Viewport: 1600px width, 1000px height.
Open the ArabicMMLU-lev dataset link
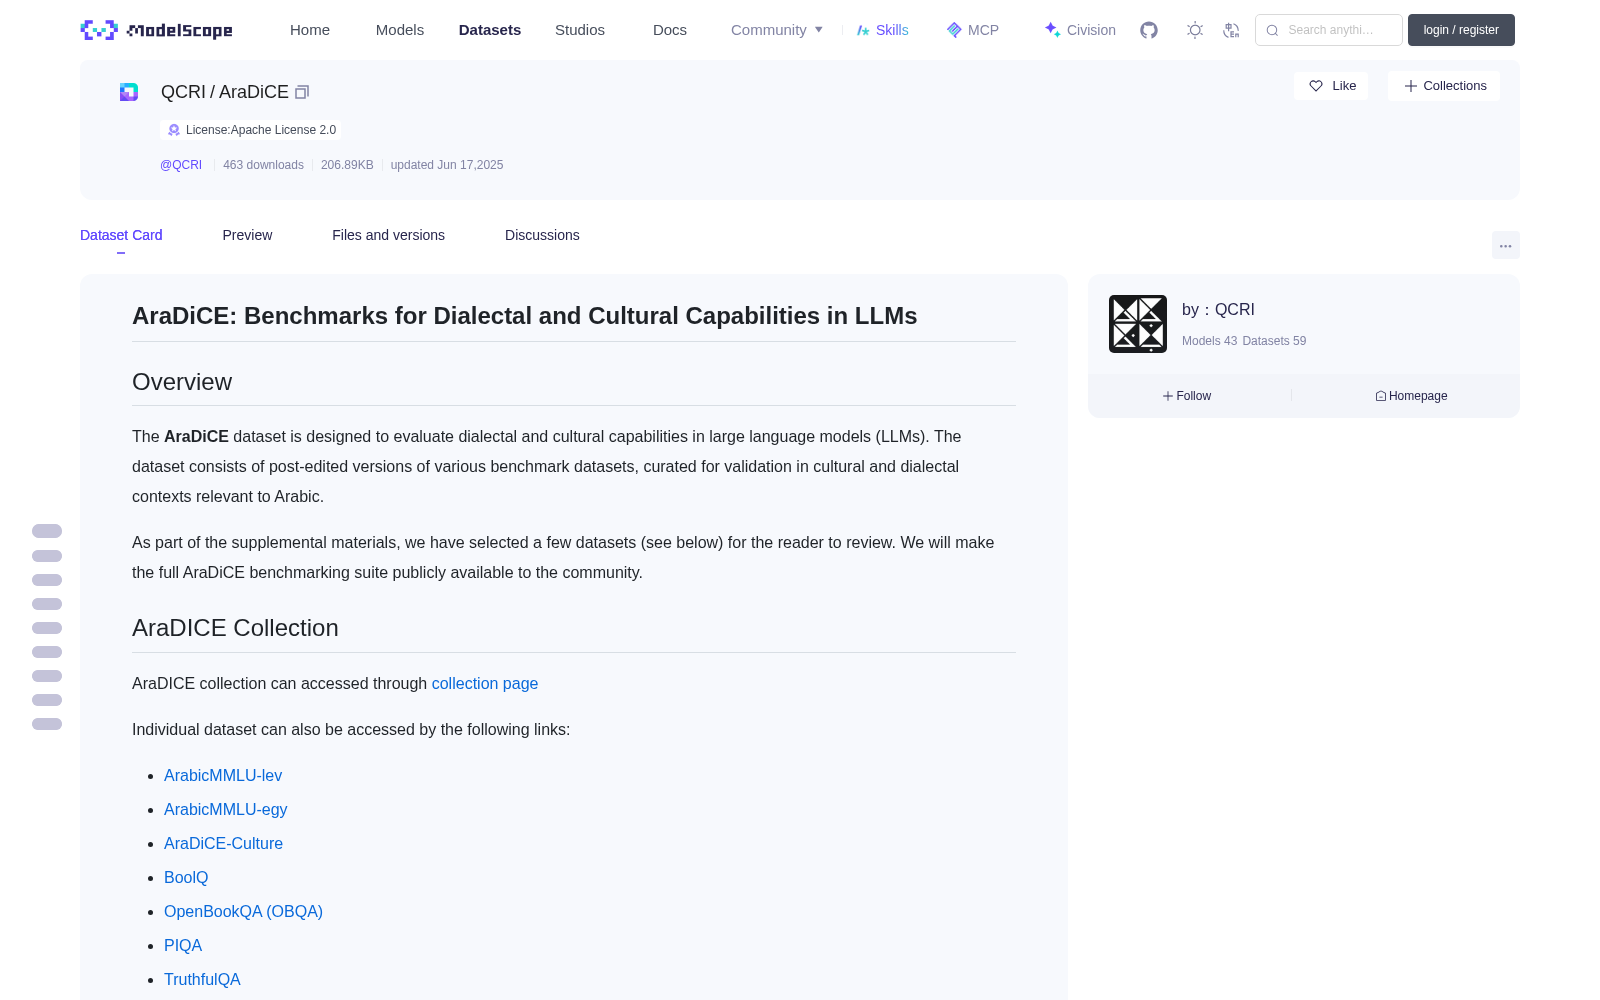point(223,776)
